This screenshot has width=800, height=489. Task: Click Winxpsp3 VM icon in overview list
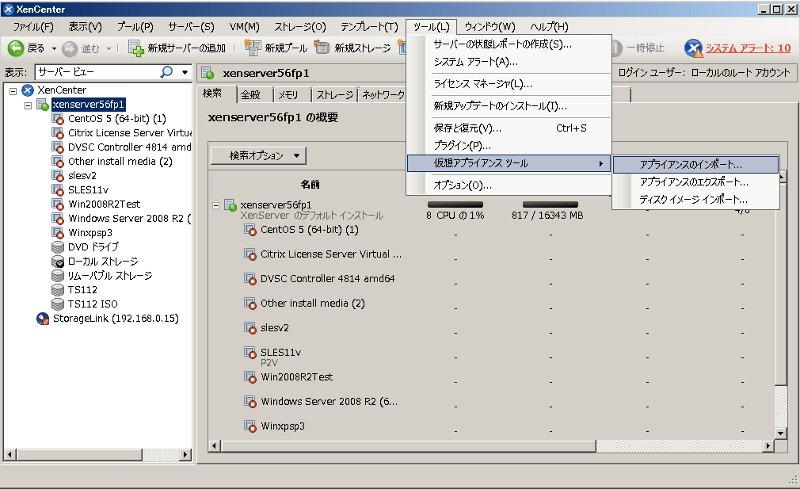[x=250, y=426]
